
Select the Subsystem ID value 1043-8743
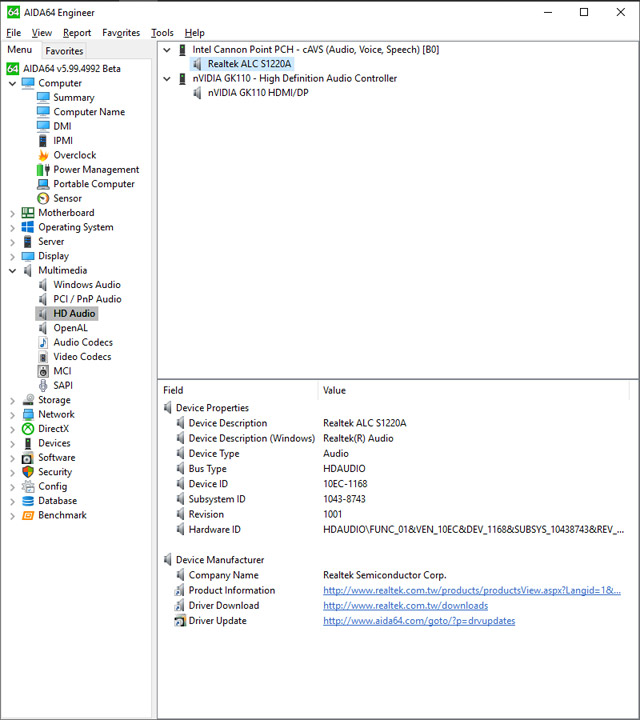344,499
